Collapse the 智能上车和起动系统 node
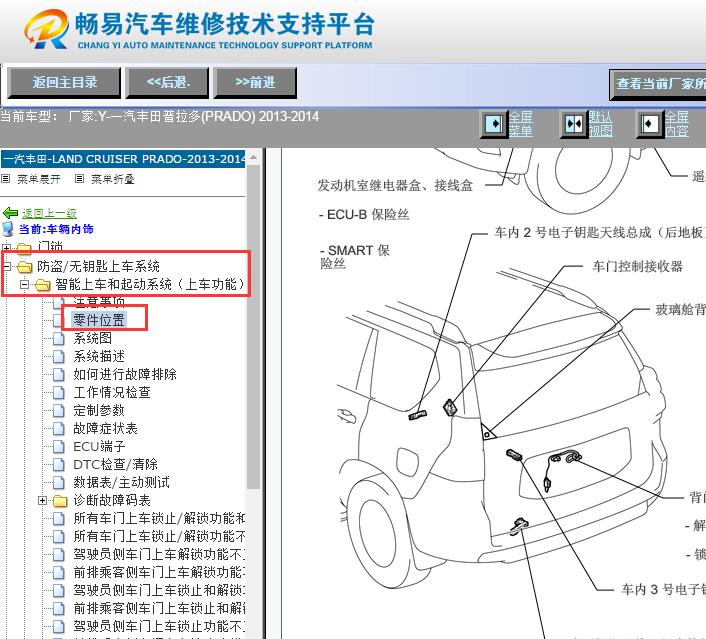 pos(25,285)
